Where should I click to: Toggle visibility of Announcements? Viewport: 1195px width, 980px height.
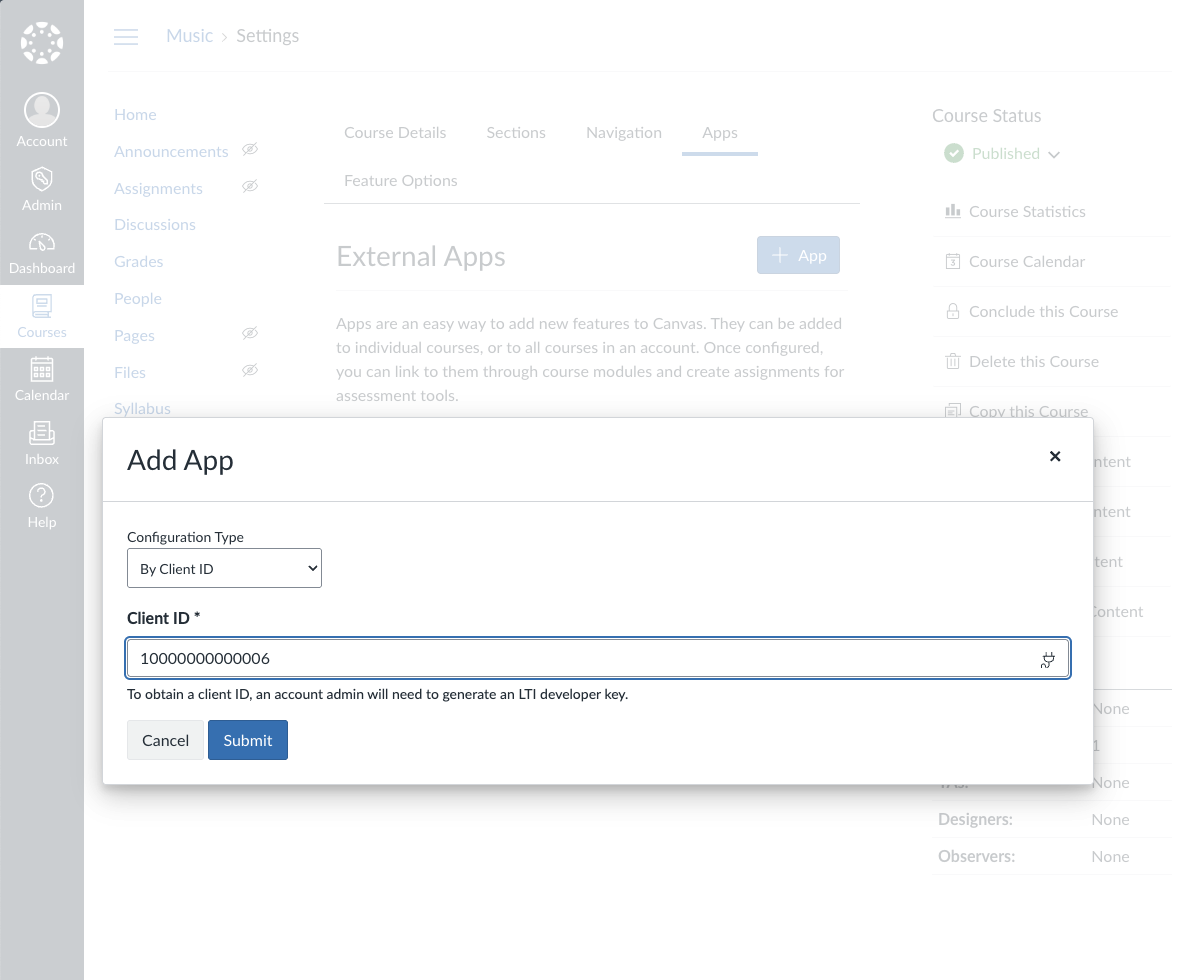(x=250, y=150)
